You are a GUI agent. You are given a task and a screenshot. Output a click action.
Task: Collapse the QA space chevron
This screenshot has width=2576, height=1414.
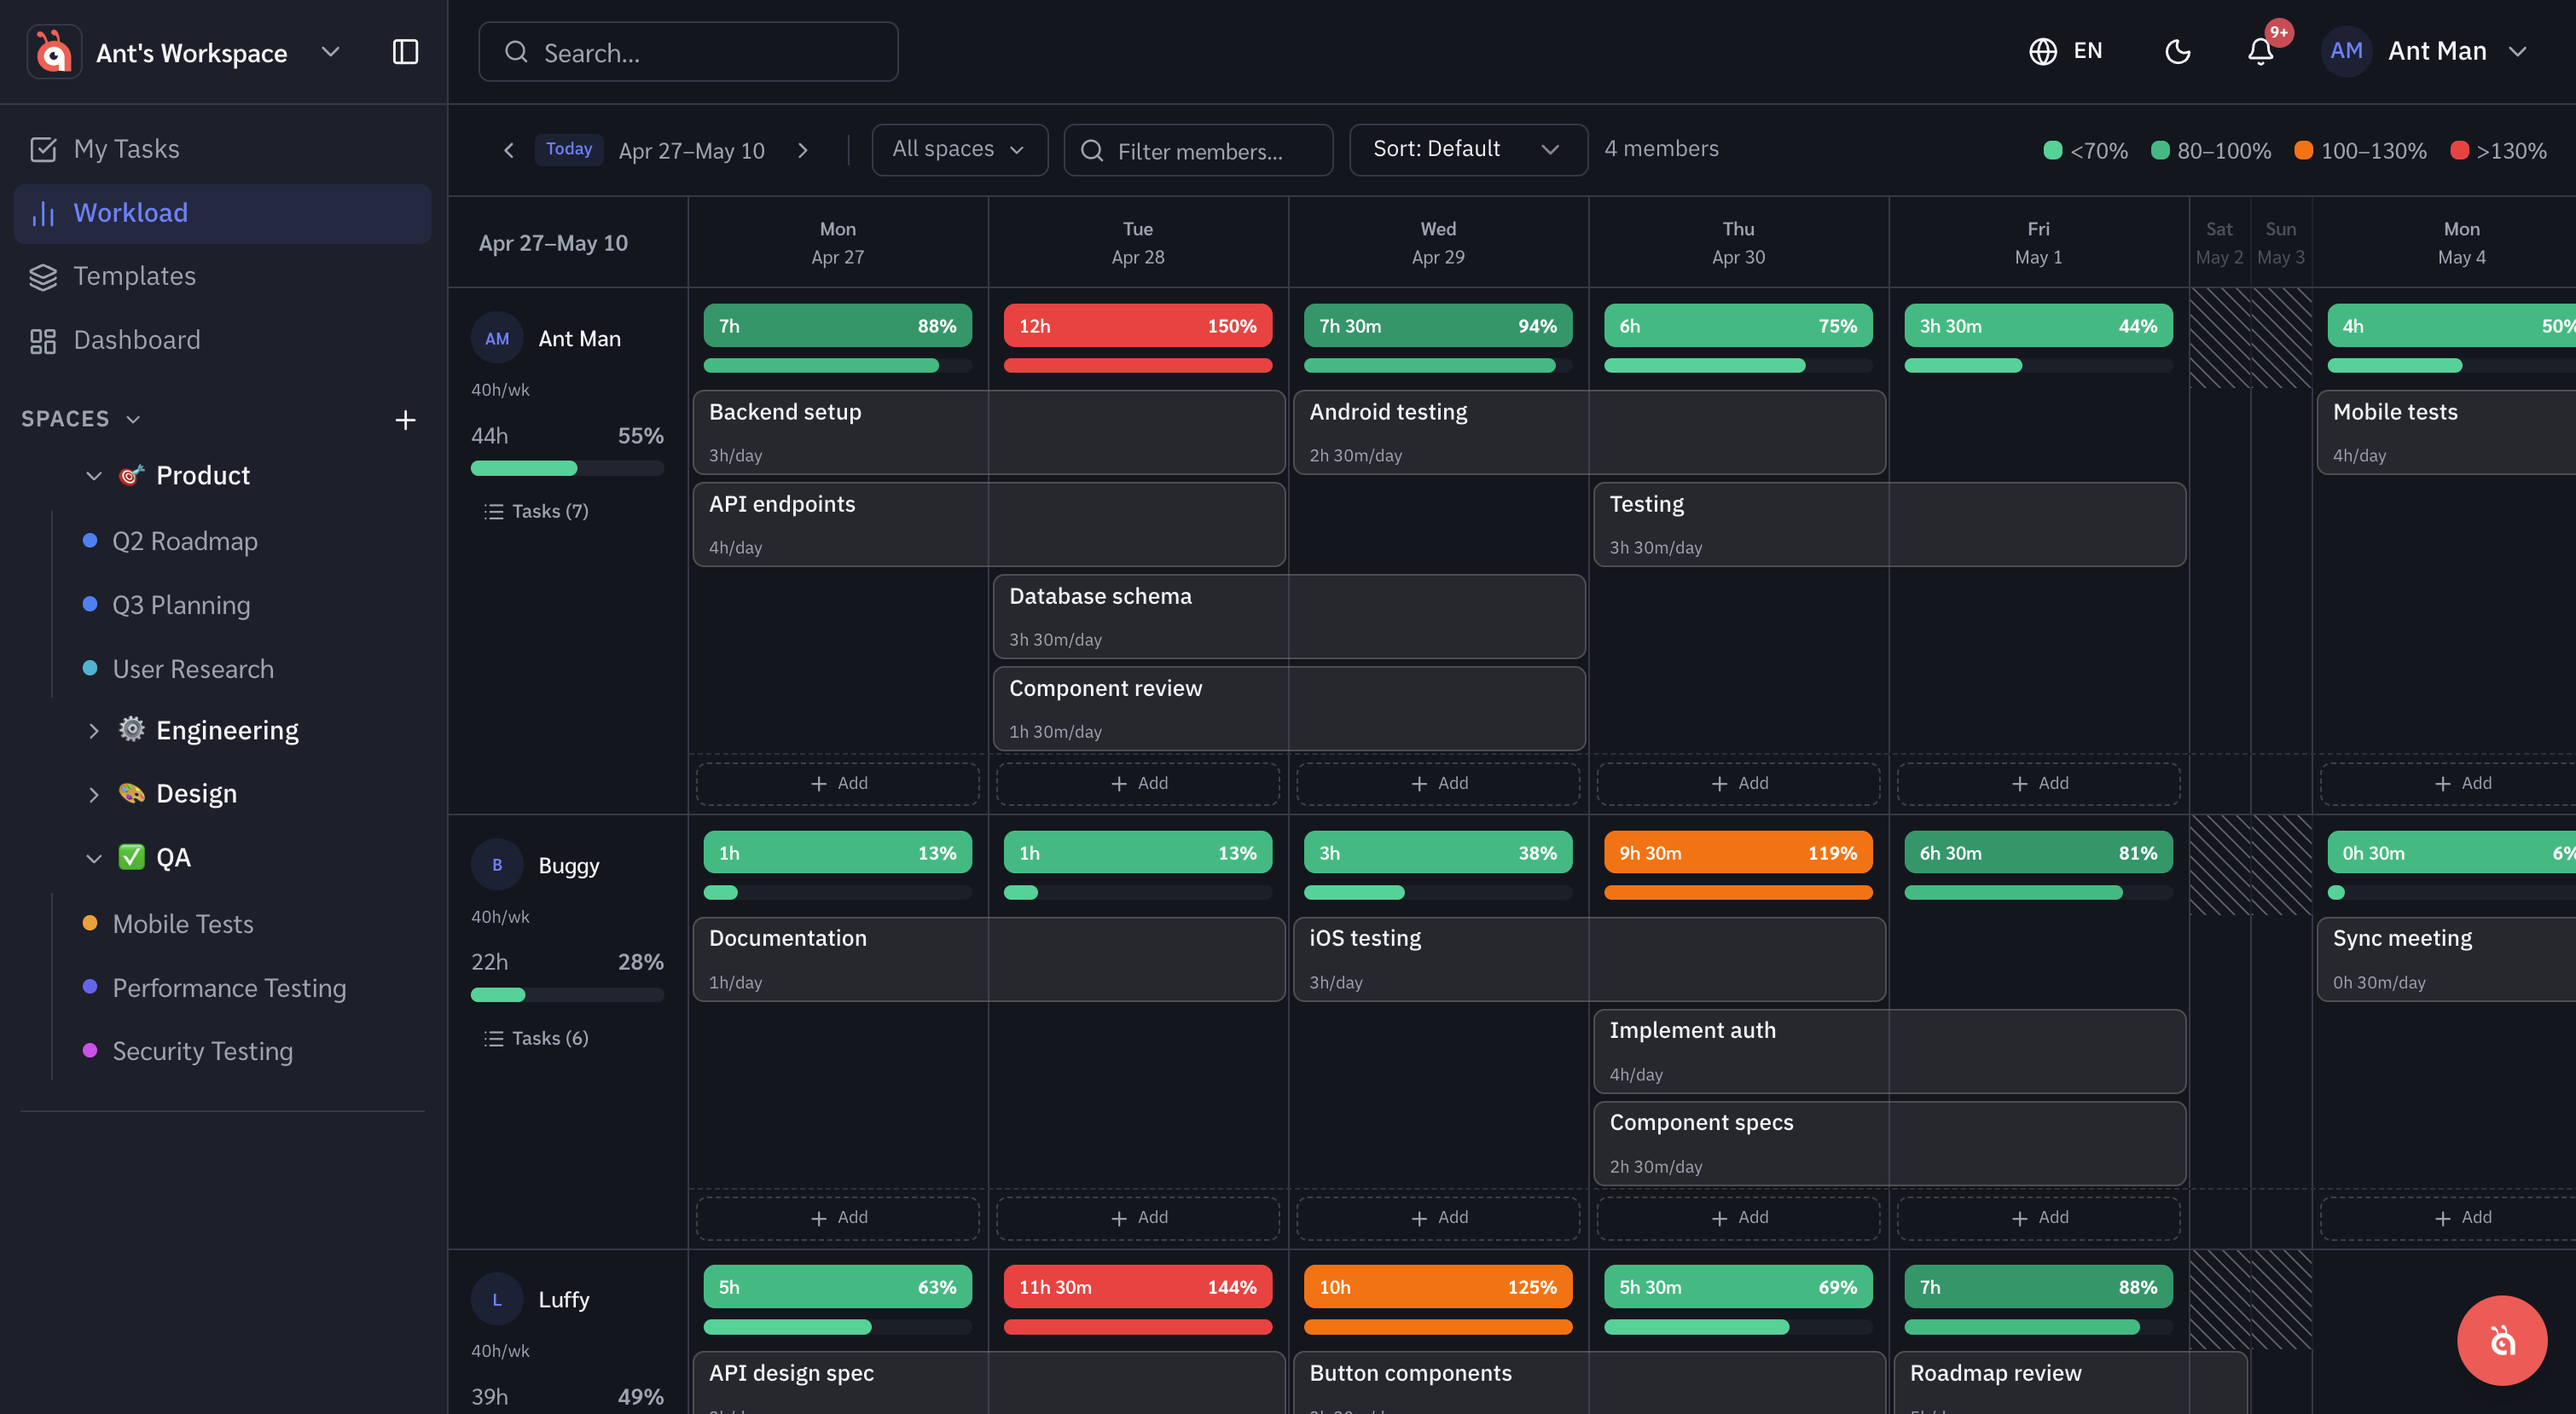coord(94,859)
